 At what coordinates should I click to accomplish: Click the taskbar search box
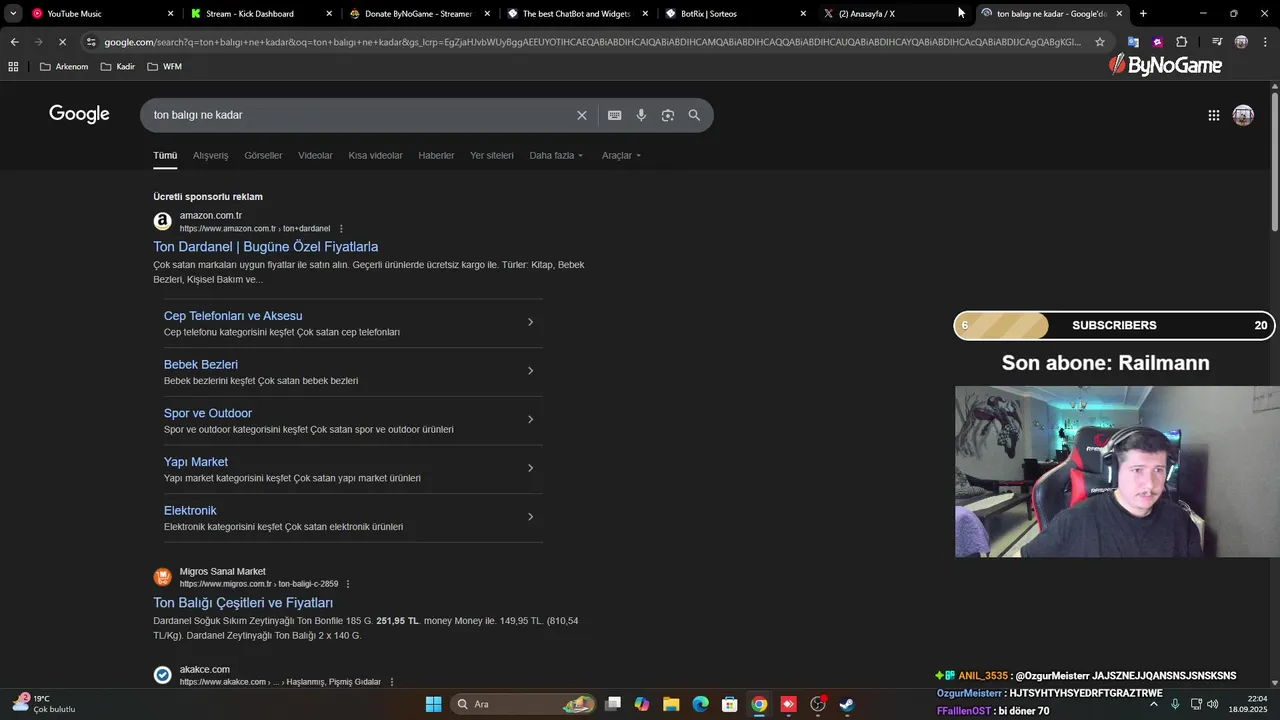[x=524, y=704]
